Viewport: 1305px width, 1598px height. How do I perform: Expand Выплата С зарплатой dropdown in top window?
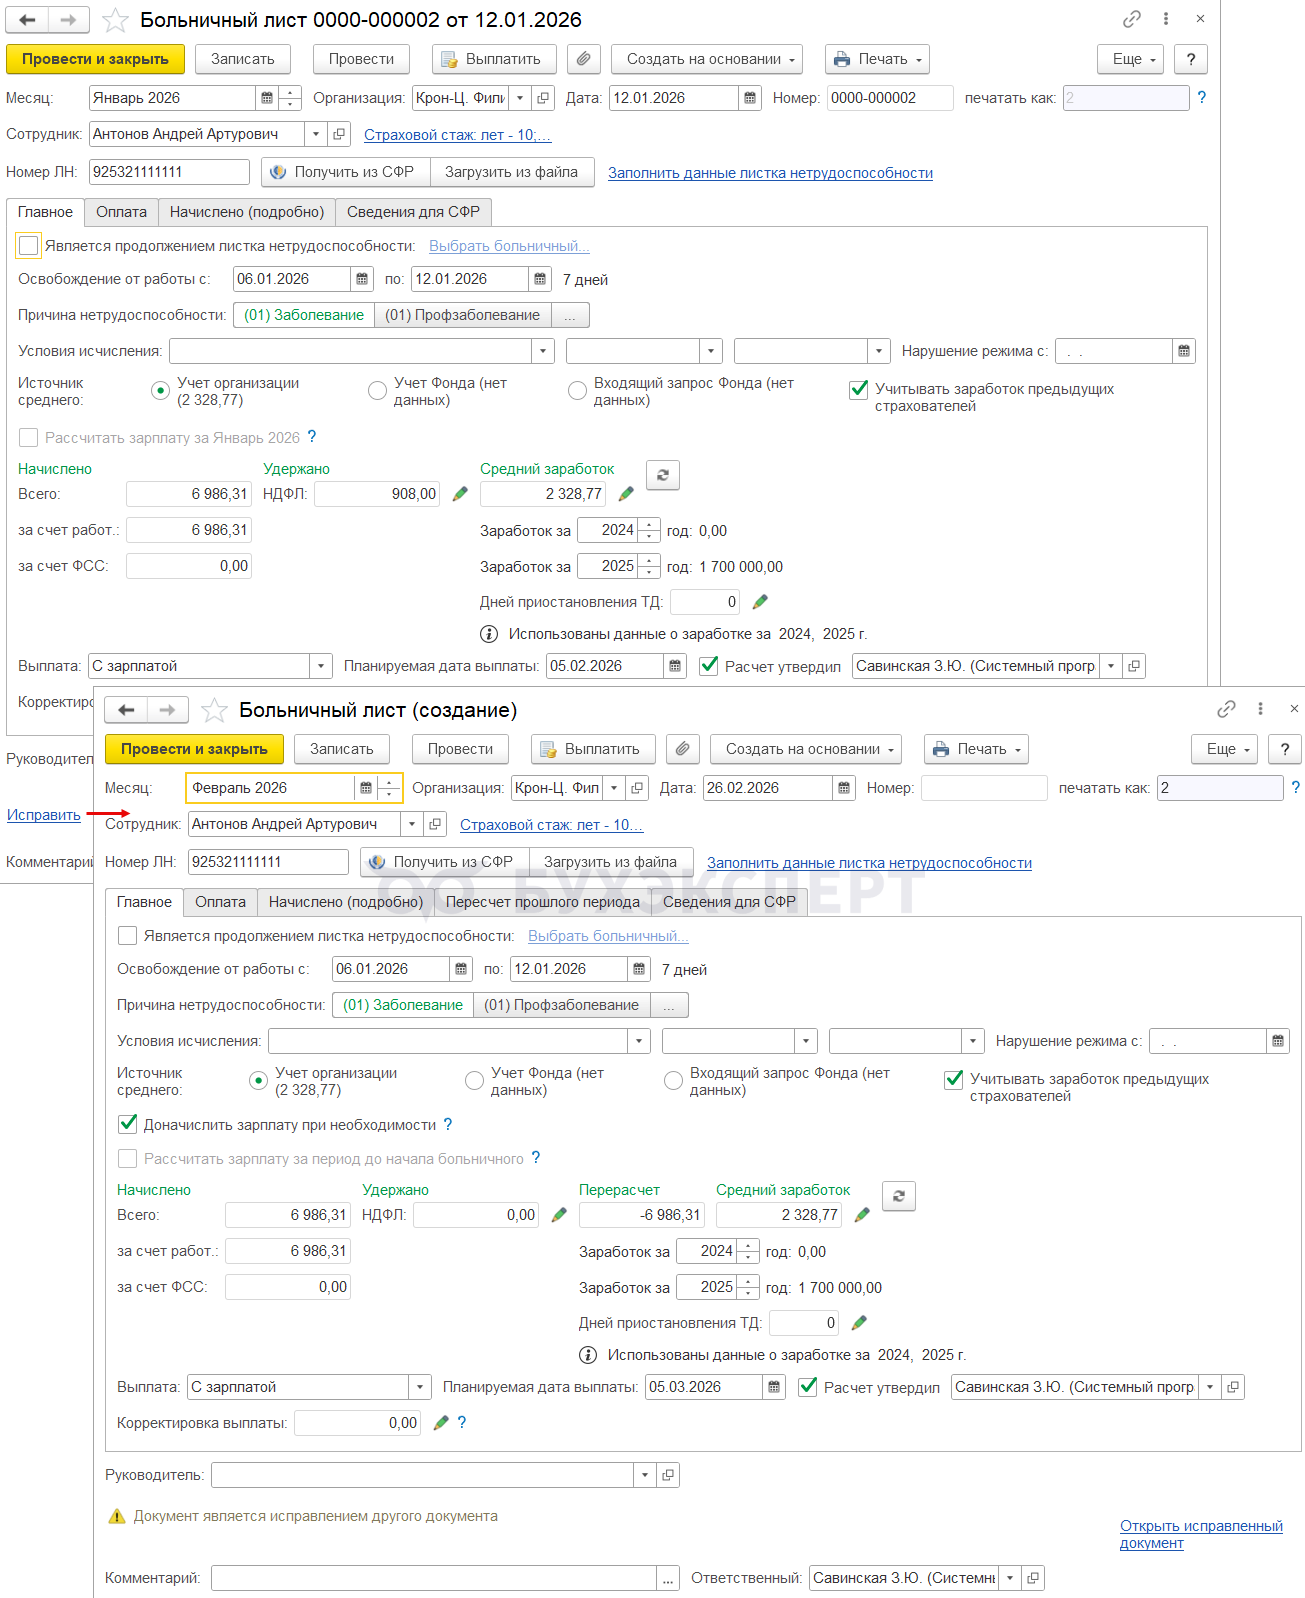click(321, 666)
